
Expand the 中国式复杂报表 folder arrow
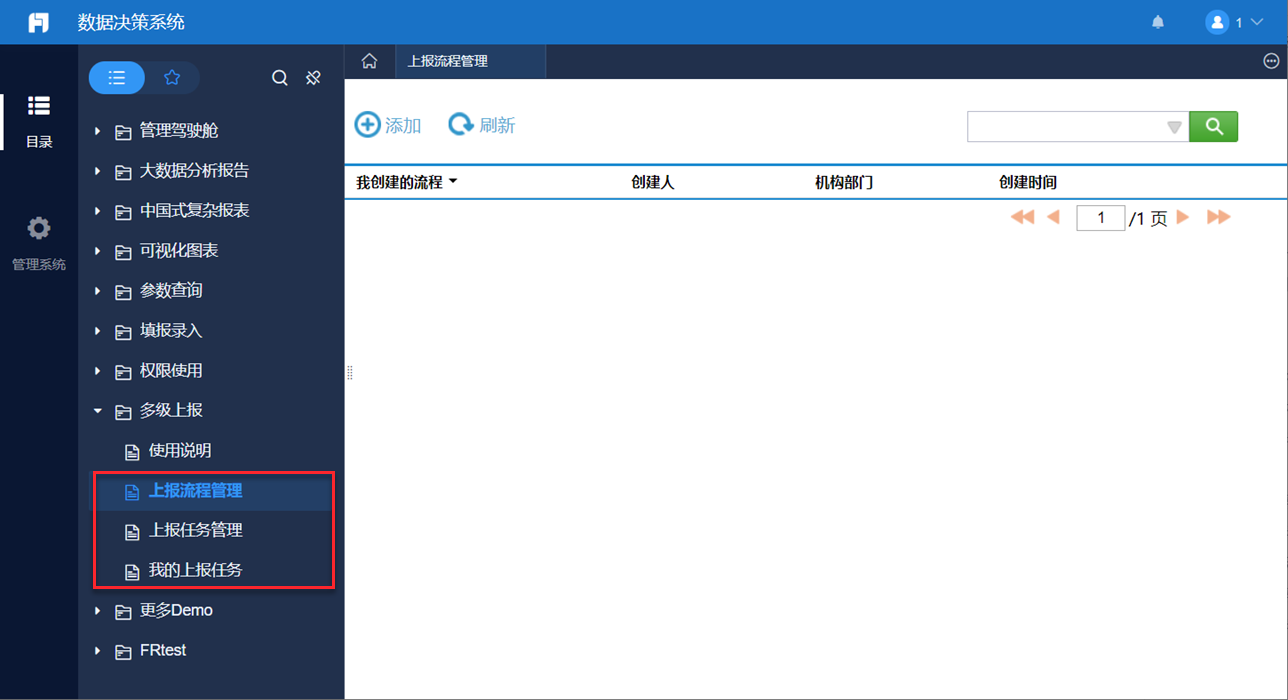pyautogui.click(x=98, y=211)
